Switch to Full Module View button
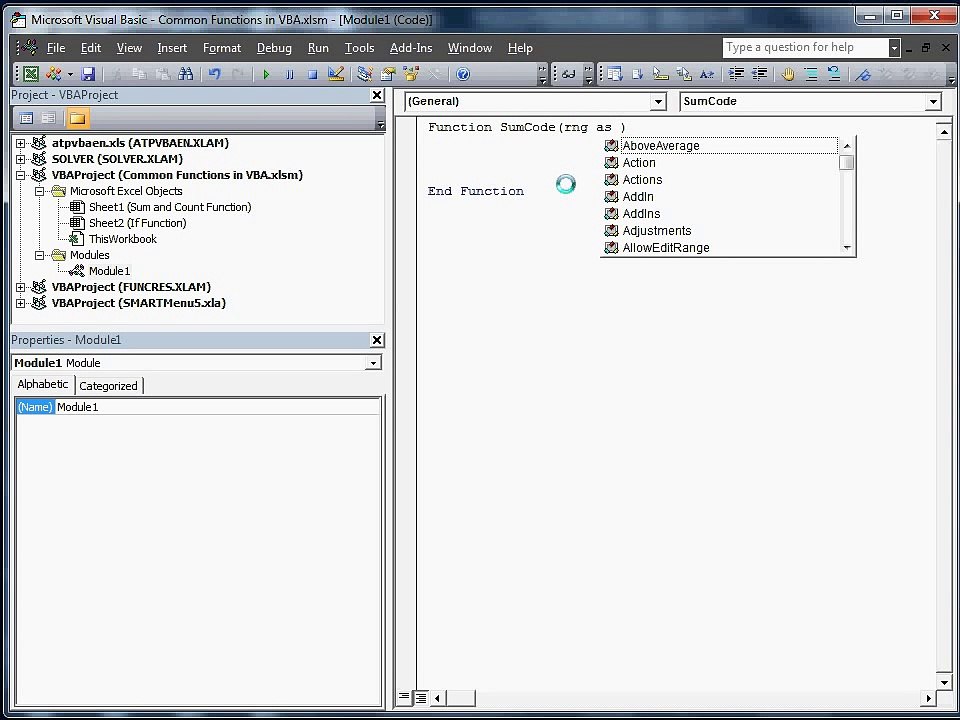The width and height of the screenshot is (960, 720). tap(421, 697)
